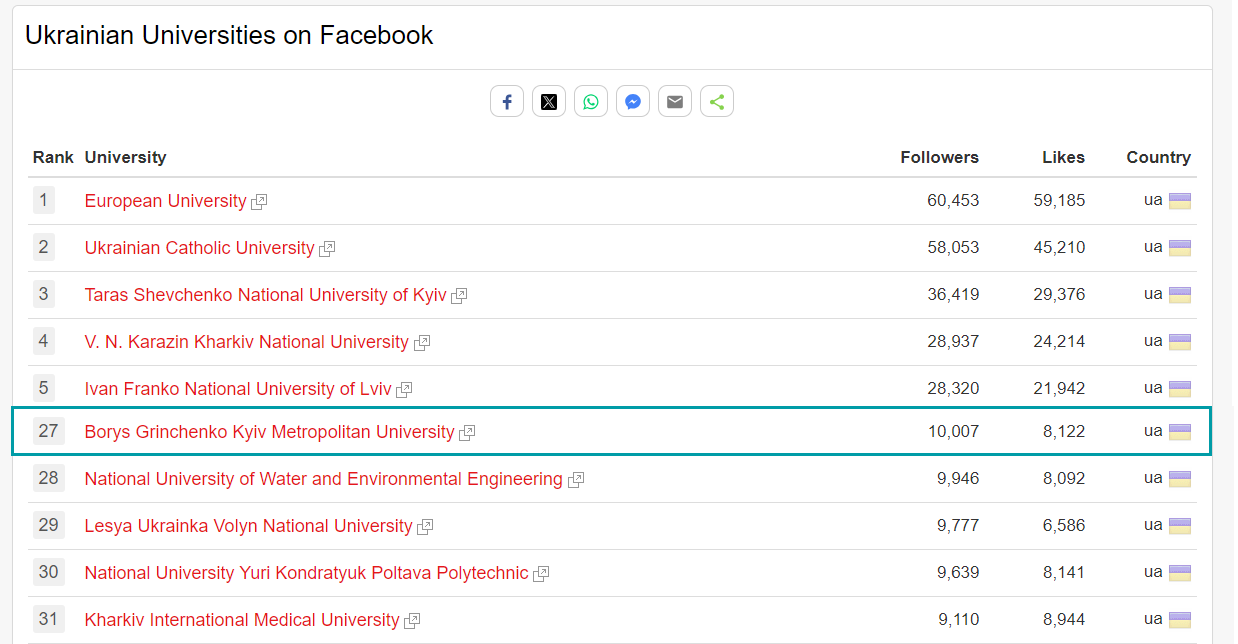Share the ranking by email
The width and height of the screenshot is (1238, 644).
[675, 101]
